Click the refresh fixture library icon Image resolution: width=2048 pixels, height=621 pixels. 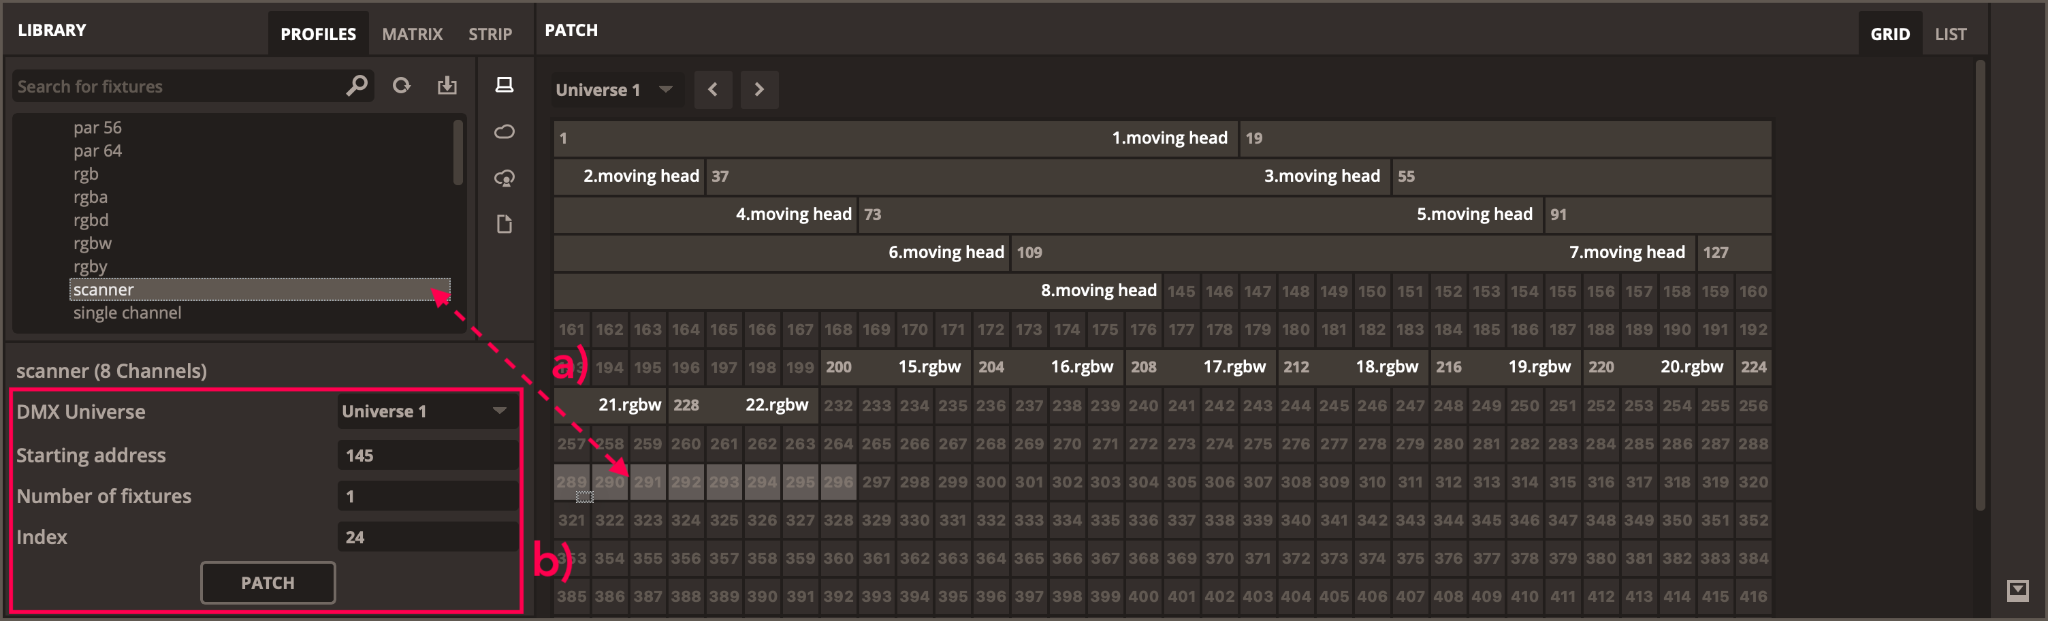pyautogui.click(x=402, y=86)
